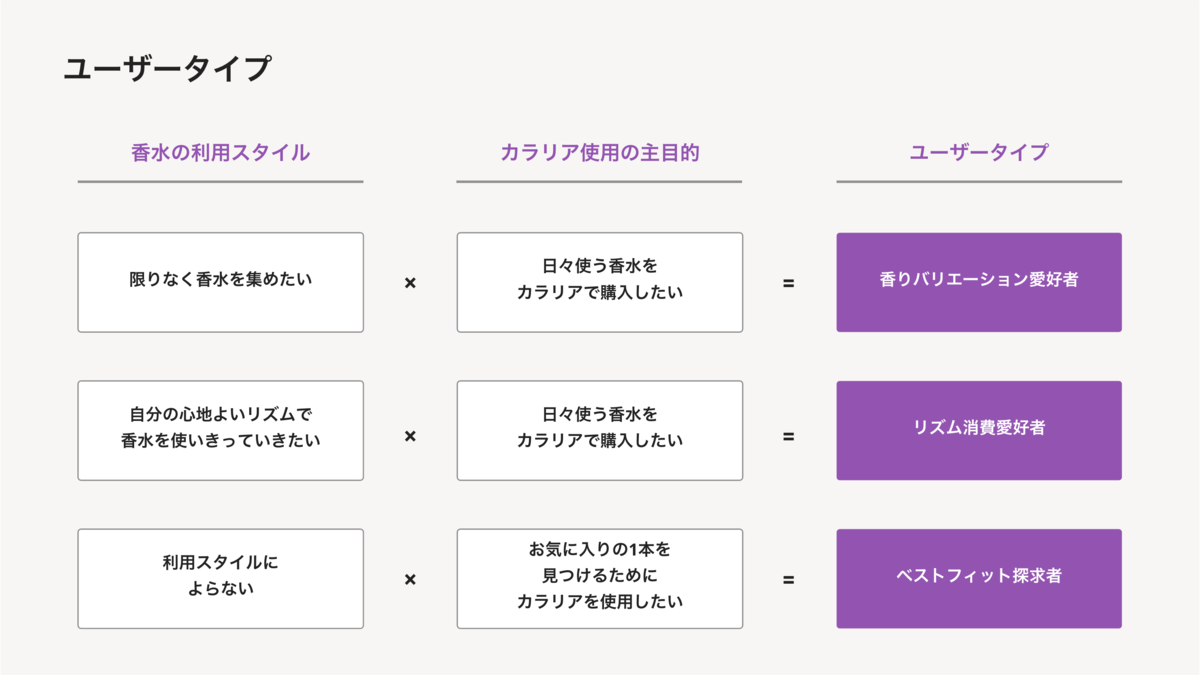Click the equals sign beside 香りバリエーション愛好者
This screenshot has width=1200, height=675.
pos(789,283)
